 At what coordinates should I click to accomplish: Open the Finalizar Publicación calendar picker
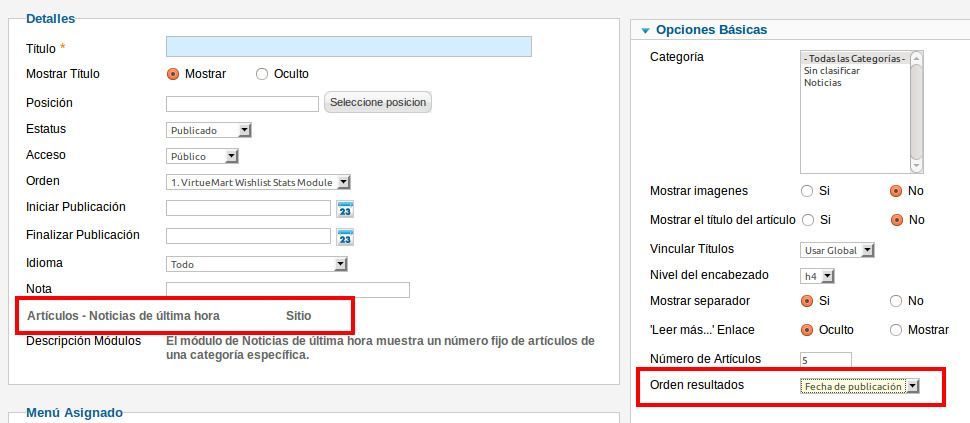click(x=345, y=237)
